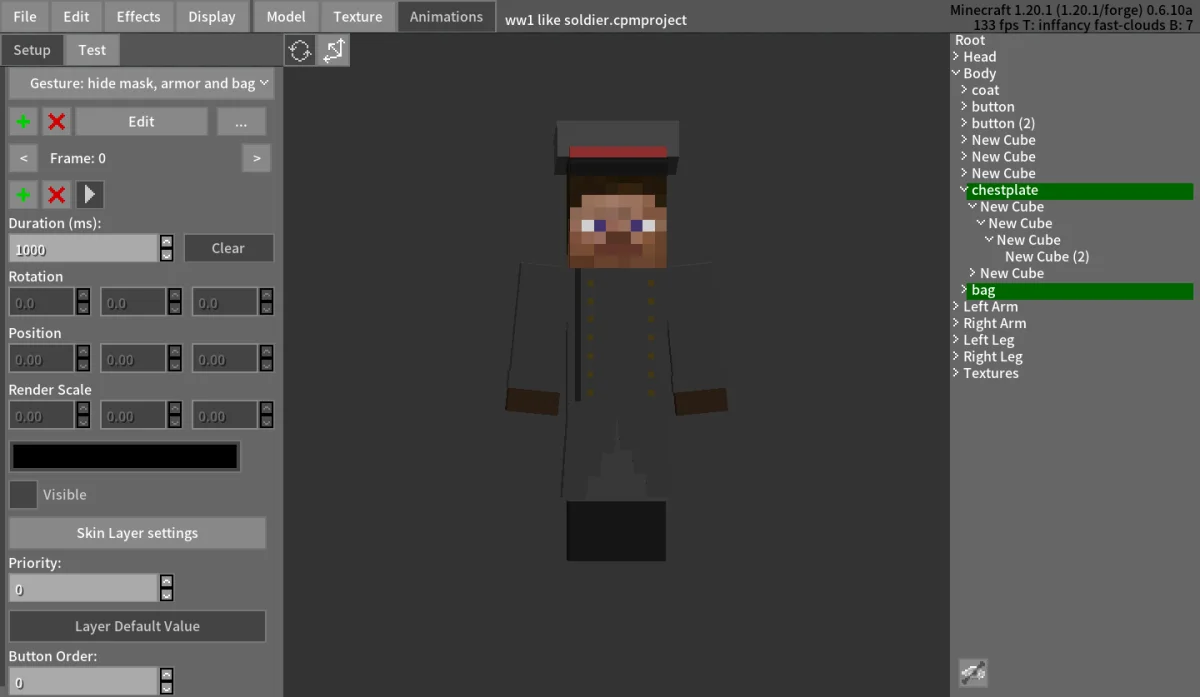Increase third Render Scale value stepper
The image size is (1200, 697).
coord(267,409)
